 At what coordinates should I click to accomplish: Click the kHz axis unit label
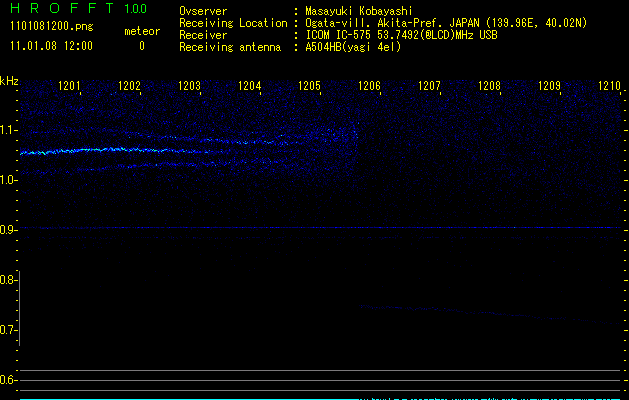pyautogui.click(x=9, y=81)
